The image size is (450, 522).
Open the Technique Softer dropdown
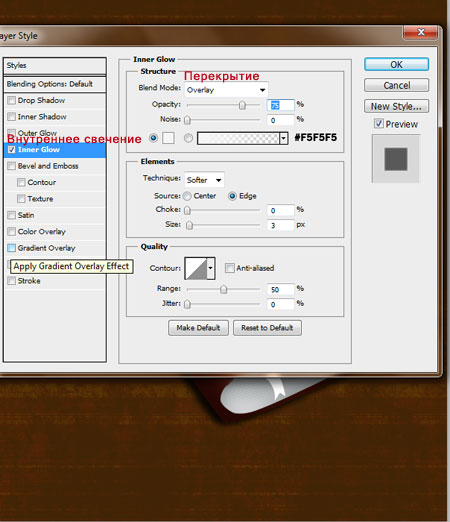coord(204,180)
